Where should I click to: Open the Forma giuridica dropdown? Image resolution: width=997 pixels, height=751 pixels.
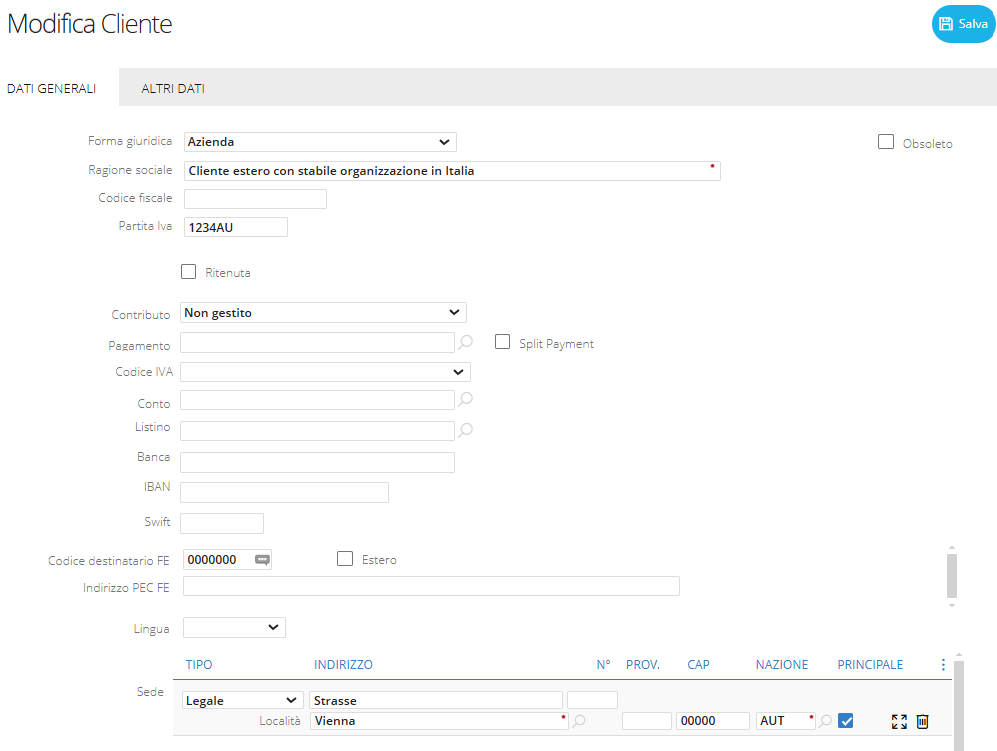click(320, 142)
